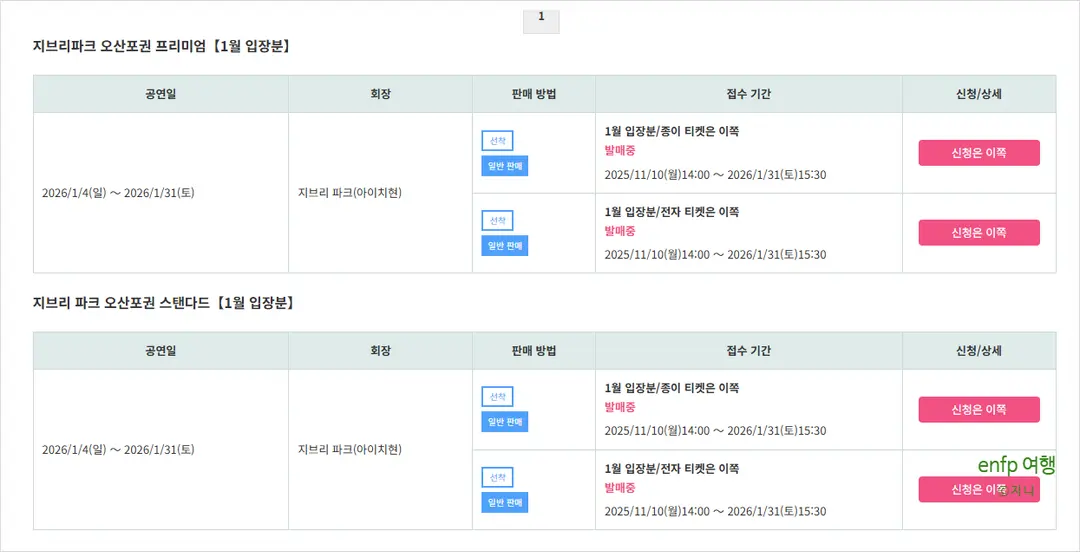Viewport: 1080px width, 552px height.
Task: Apply for Premium electronic ticket via 신청은 이쪽
Action: pos(979,233)
